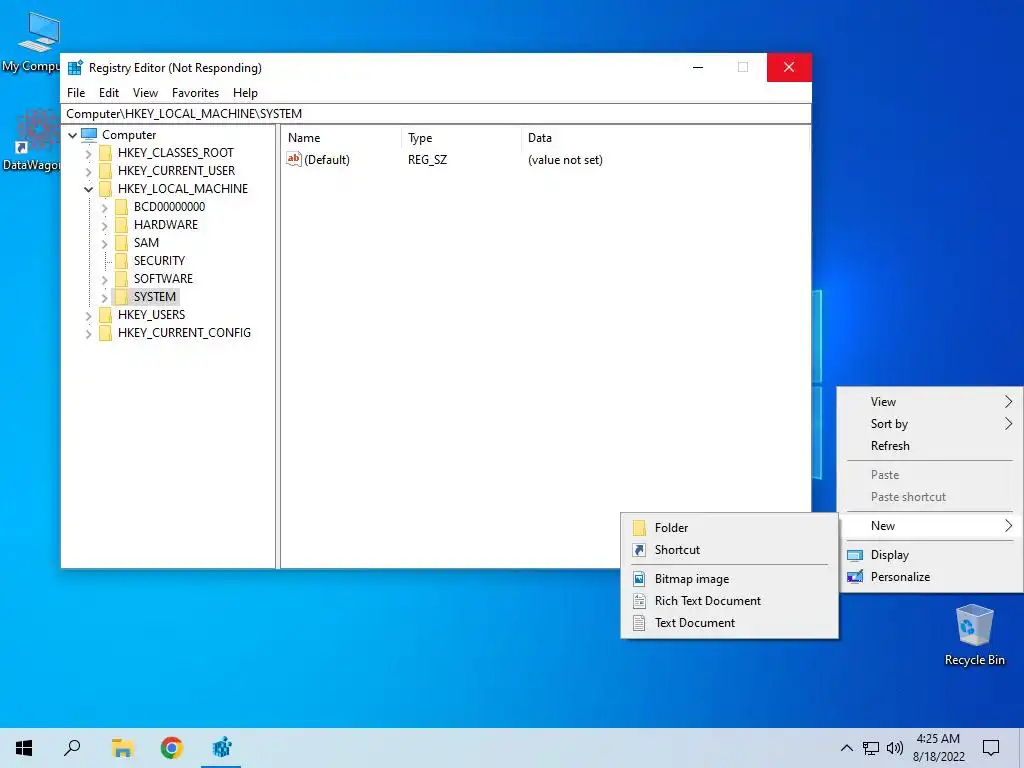Viewport: 1024px width, 768px height.
Task: Open the File menu
Action: [76, 93]
